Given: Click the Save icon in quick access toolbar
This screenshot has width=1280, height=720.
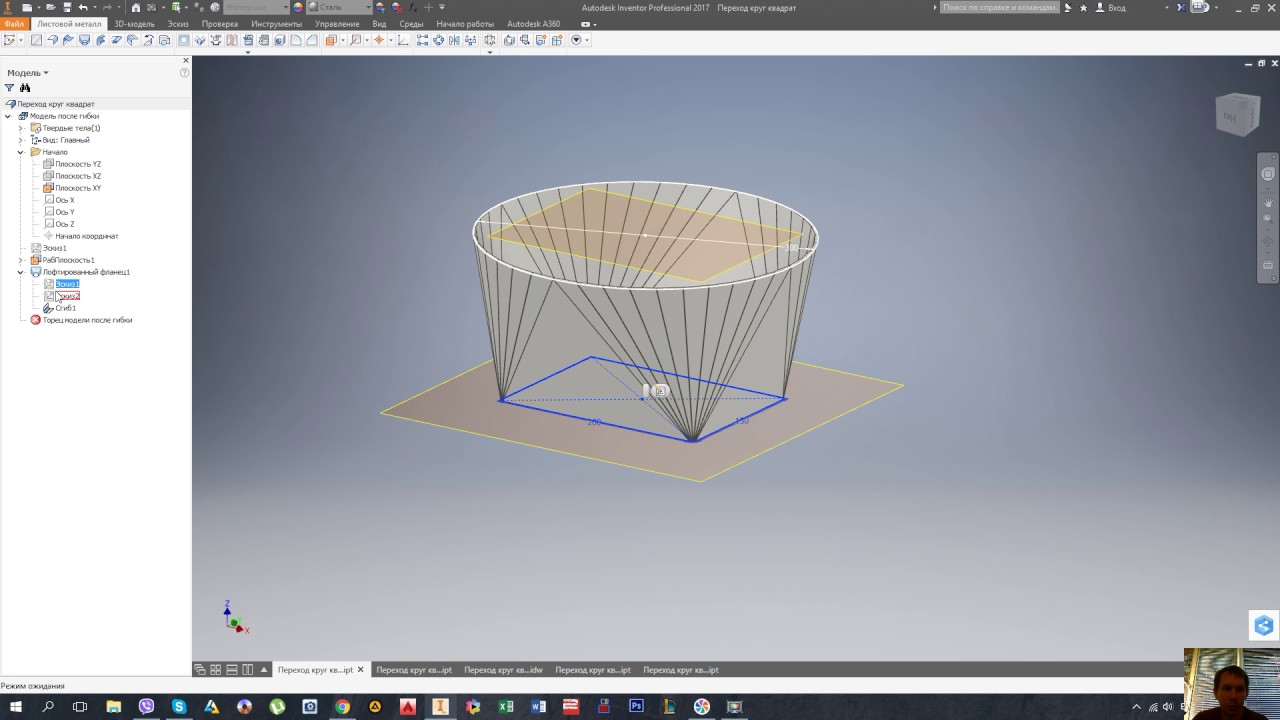Looking at the screenshot, I should (67, 7).
